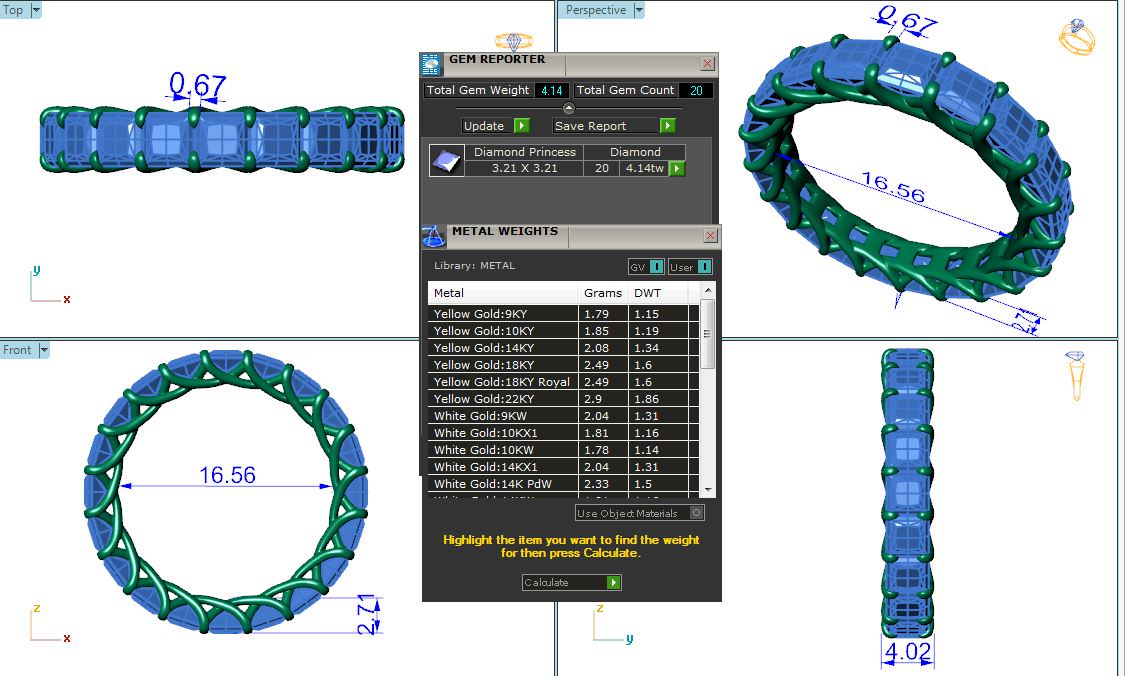Click the Metal Weights scale icon
Screen dimensions: 1125x676
coord(432,236)
